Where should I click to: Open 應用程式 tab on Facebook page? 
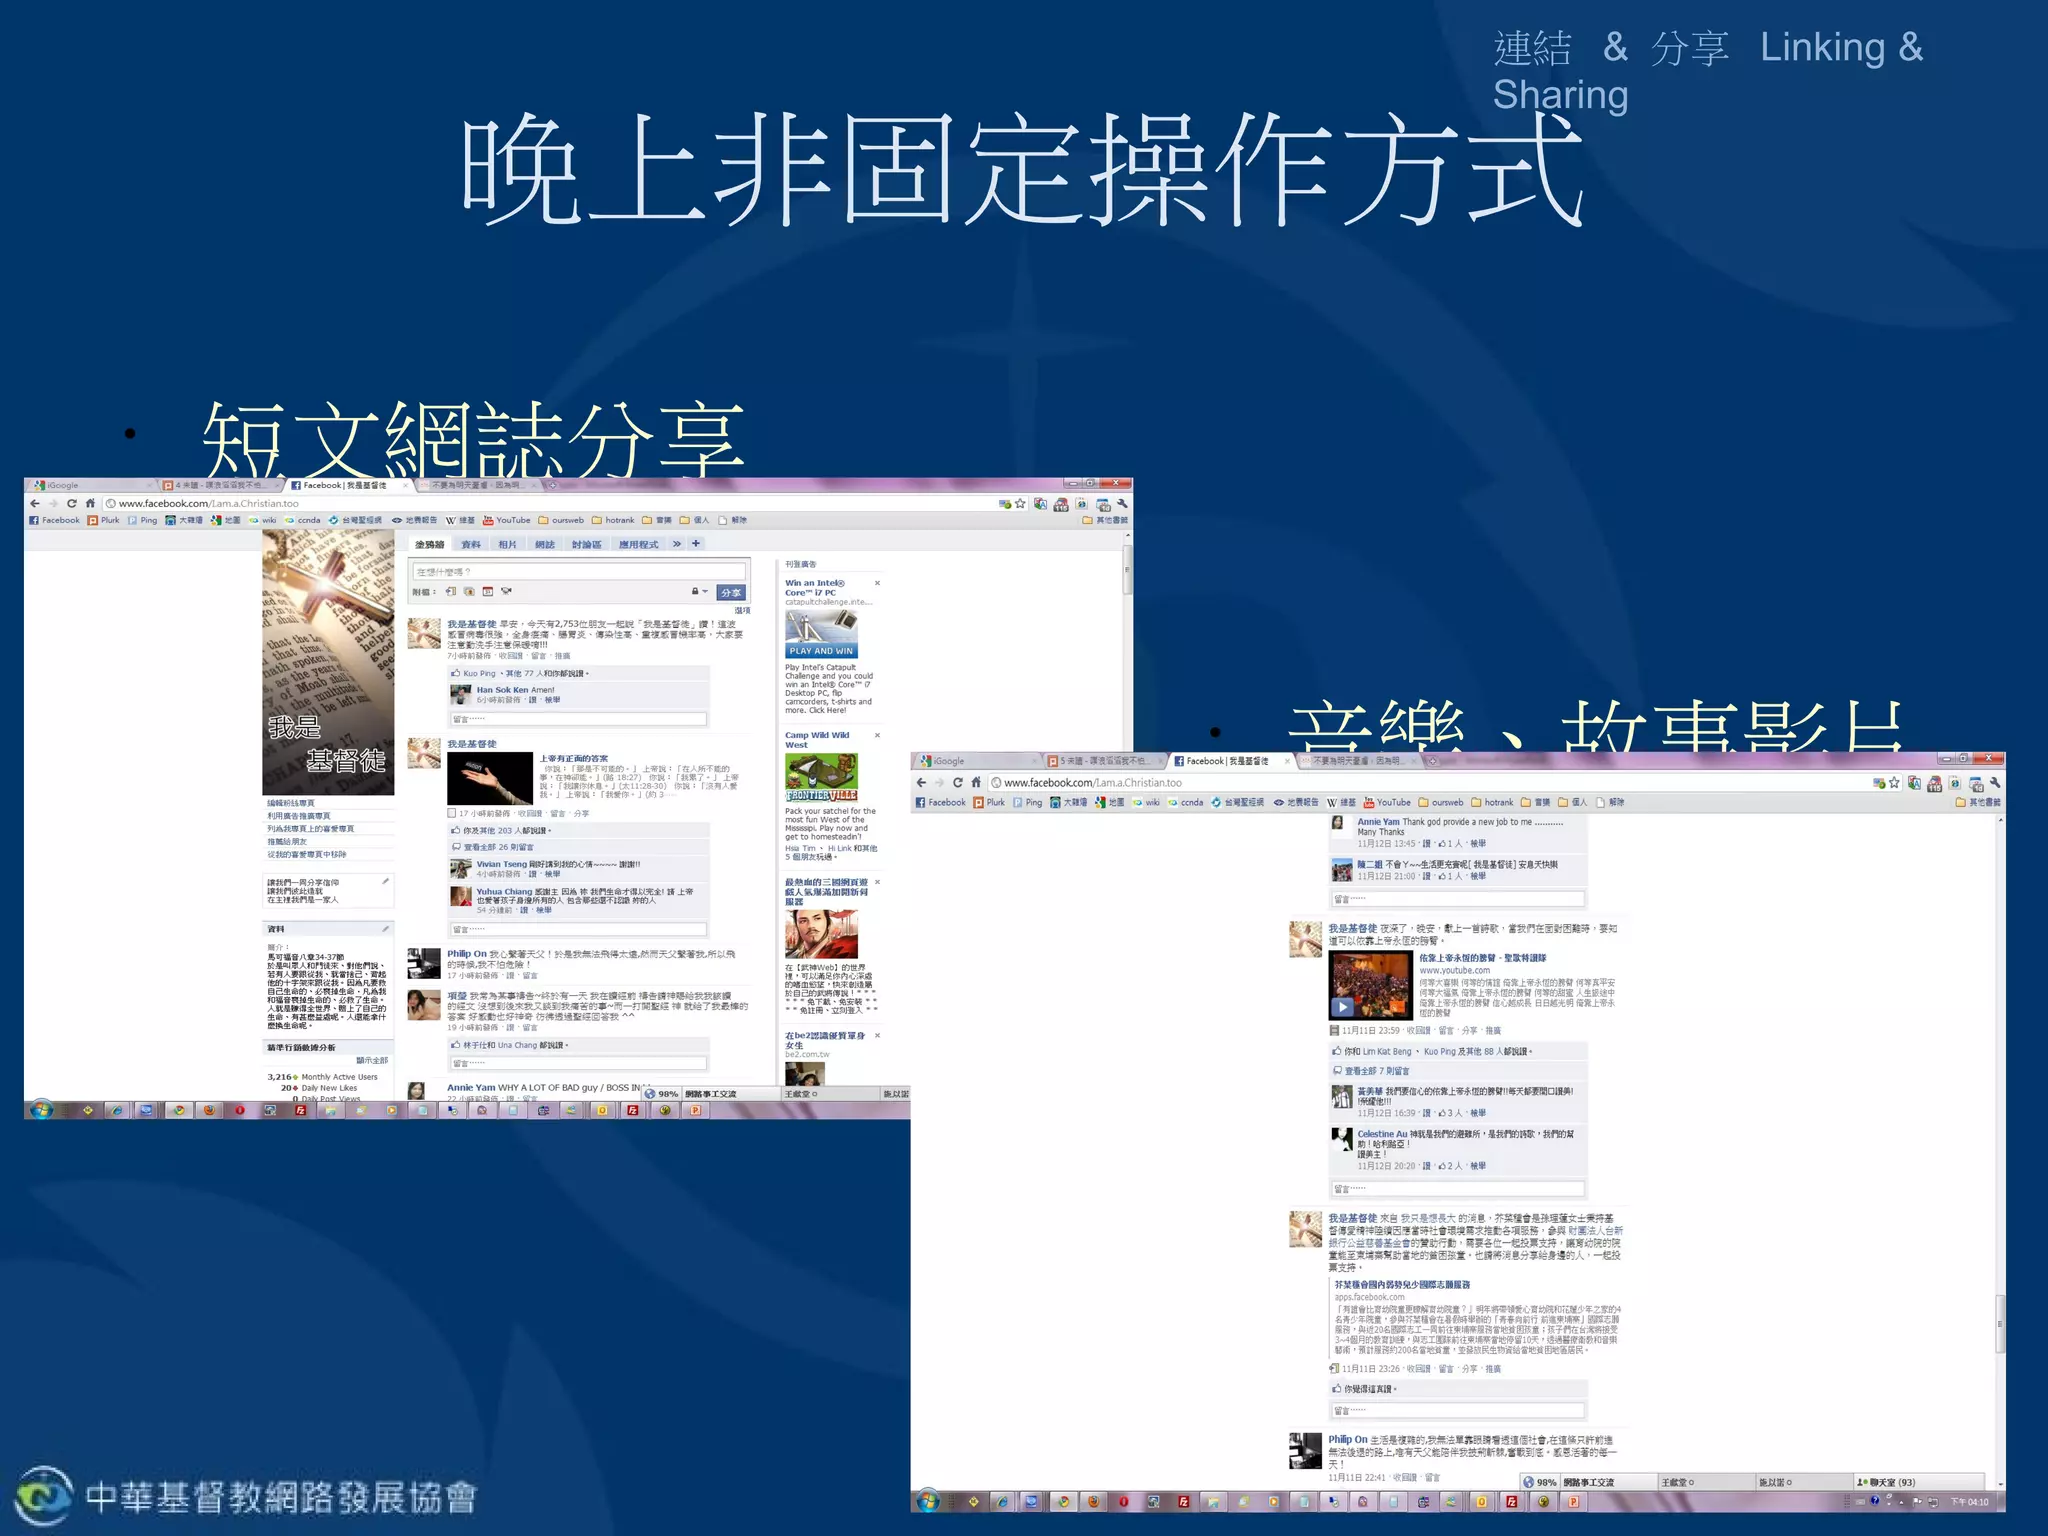639,545
